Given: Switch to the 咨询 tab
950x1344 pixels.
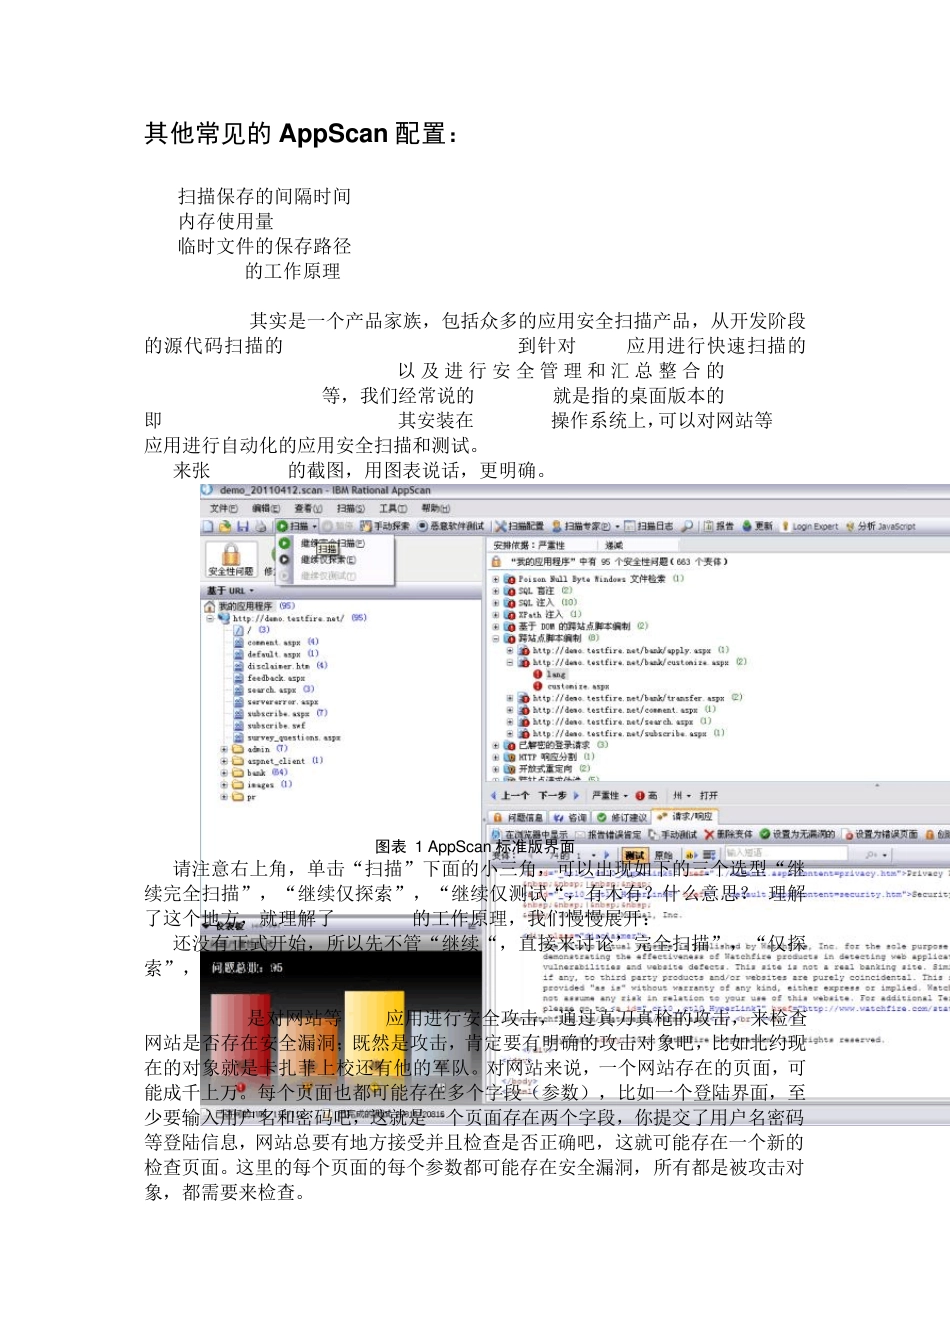Looking at the screenshot, I should coord(570,817).
